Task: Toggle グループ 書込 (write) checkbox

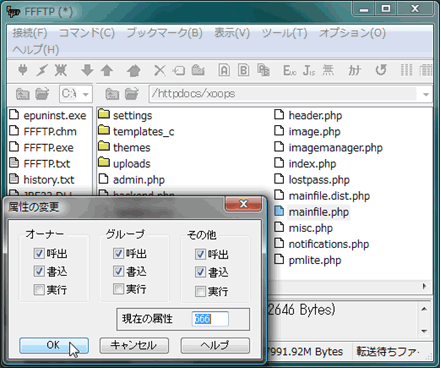Action: [118, 271]
